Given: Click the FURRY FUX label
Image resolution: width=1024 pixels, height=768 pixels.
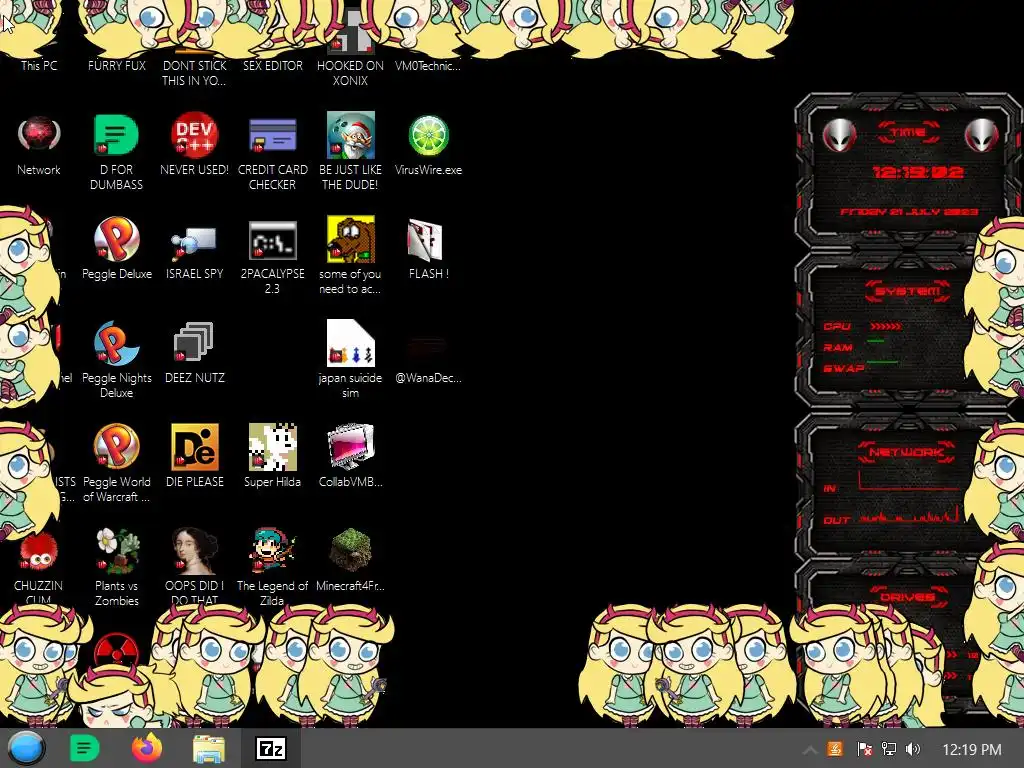Looking at the screenshot, I should pyautogui.click(x=116, y=65).
